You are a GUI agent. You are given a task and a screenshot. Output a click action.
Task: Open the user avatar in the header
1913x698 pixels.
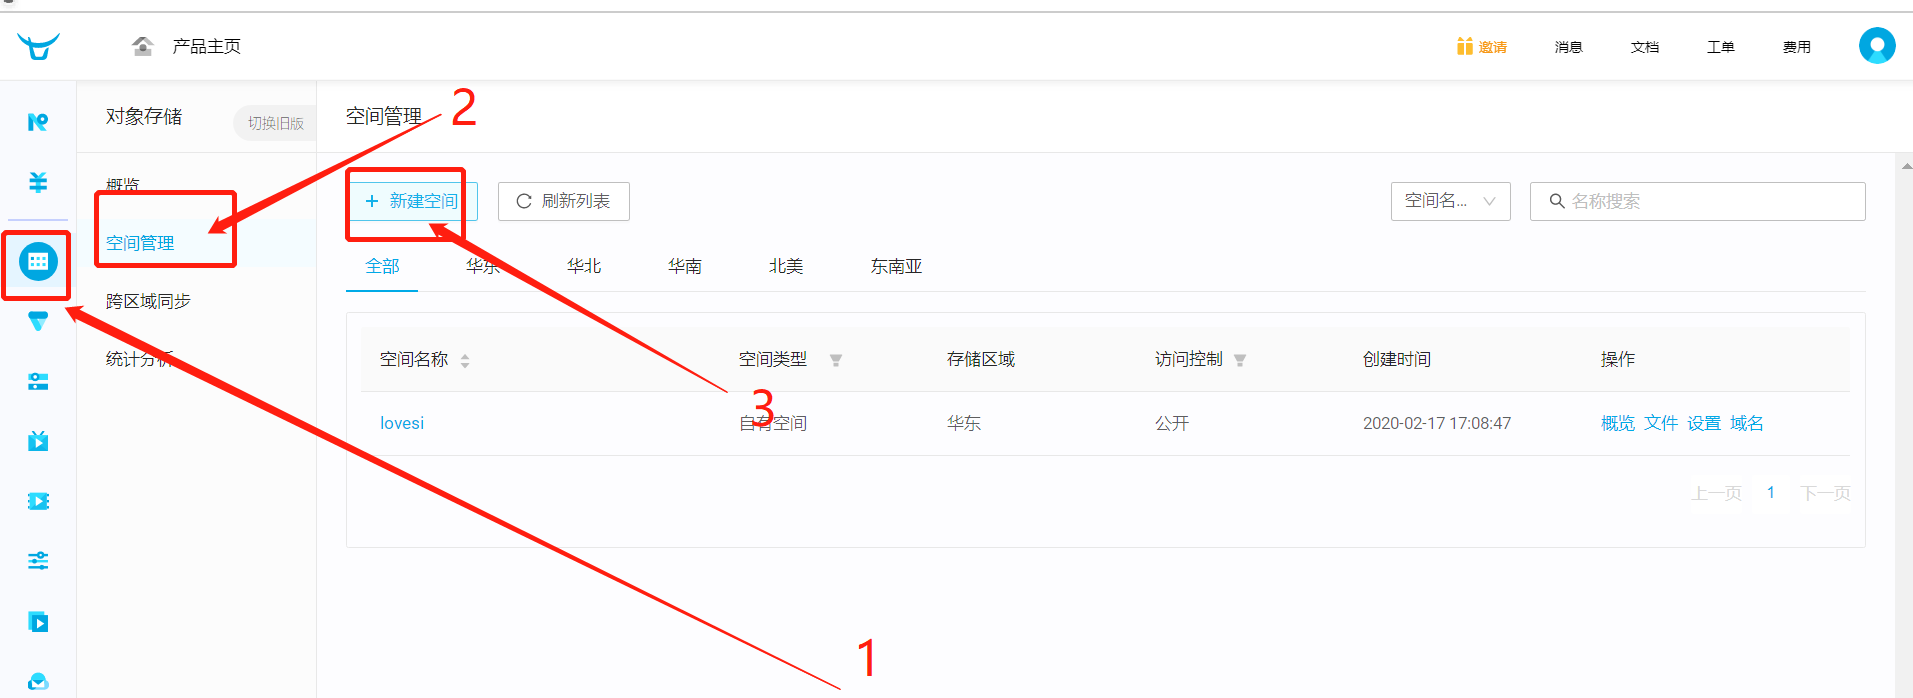(1877, 46)
